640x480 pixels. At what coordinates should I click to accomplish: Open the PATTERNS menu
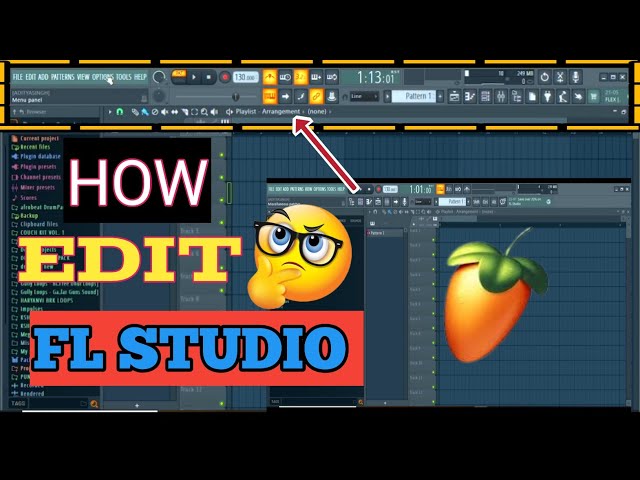pos(62,77)
